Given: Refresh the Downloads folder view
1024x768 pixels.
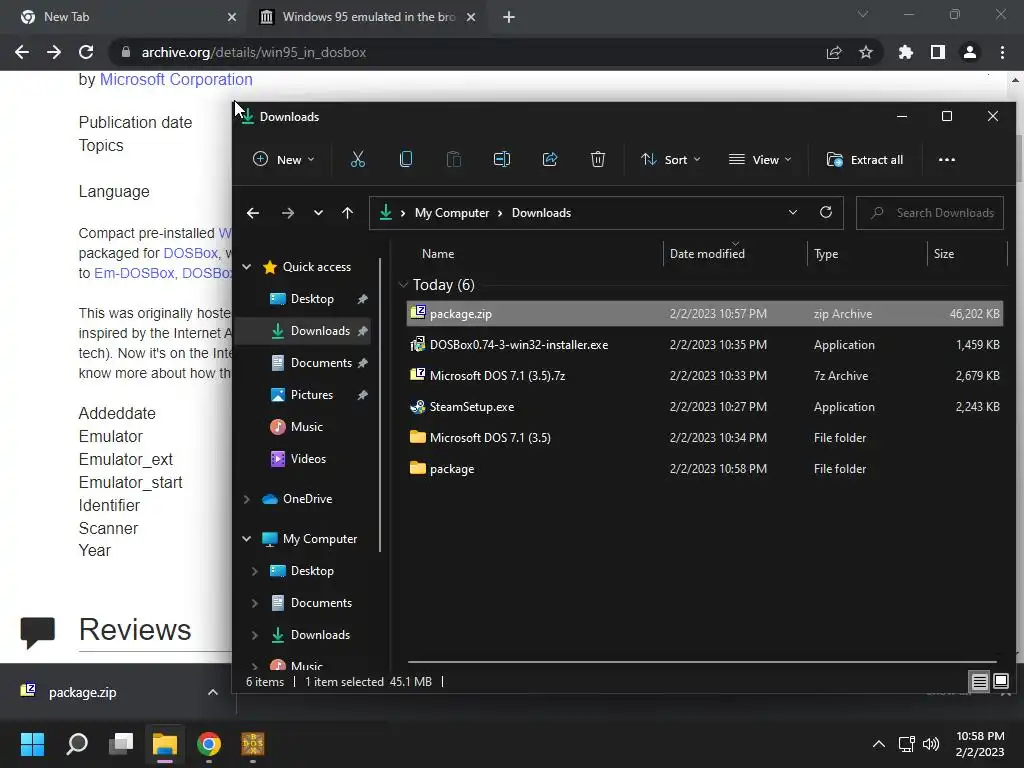Looking at the screenshot, I should 825,212.
